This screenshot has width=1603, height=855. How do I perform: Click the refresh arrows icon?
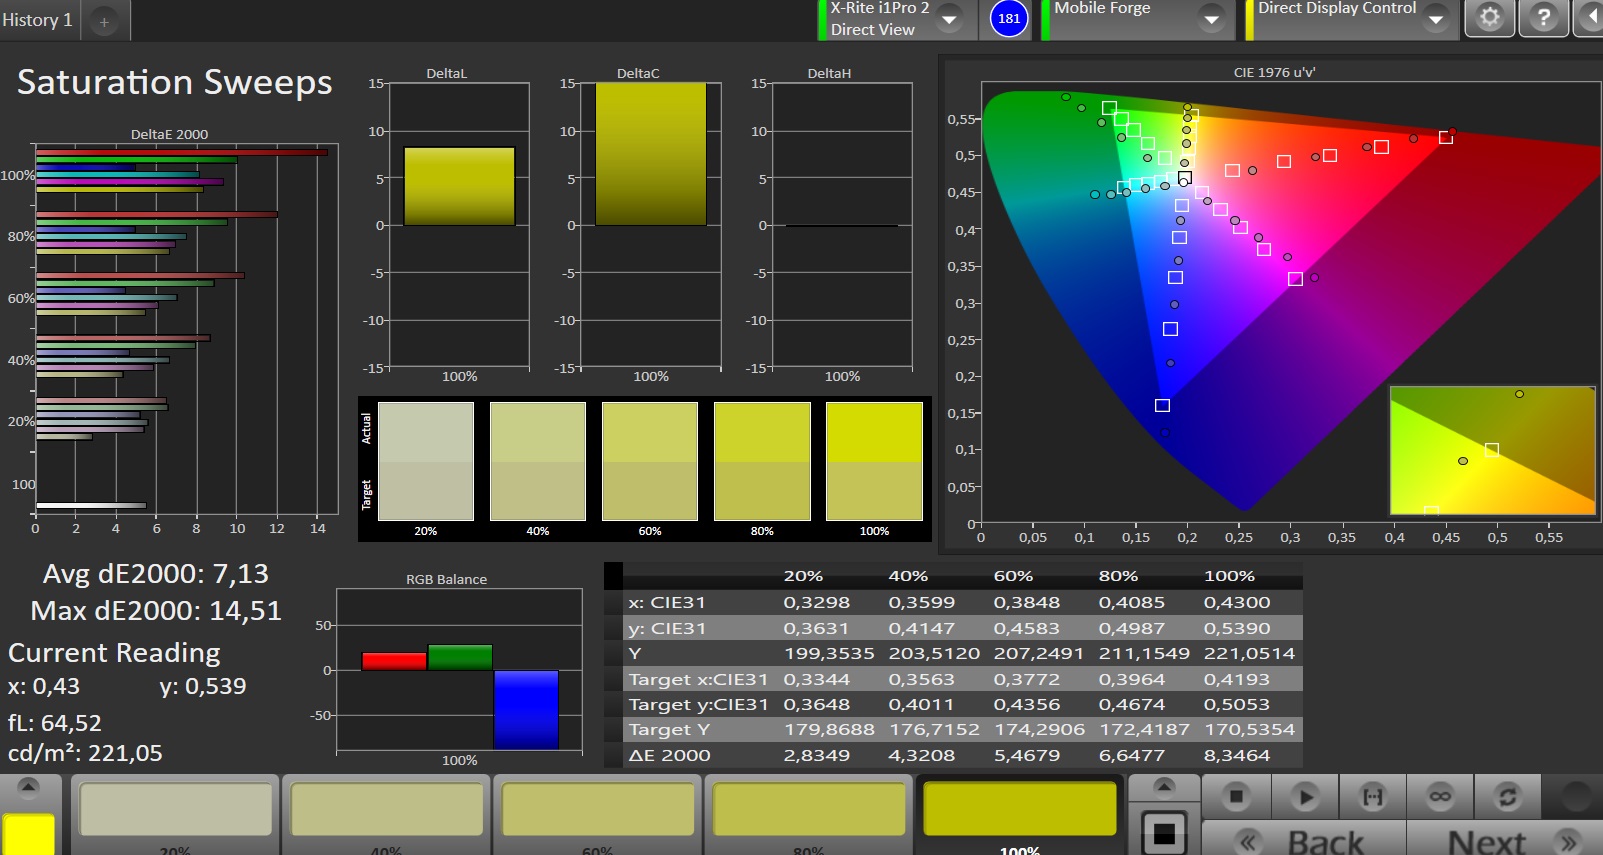1507,796
